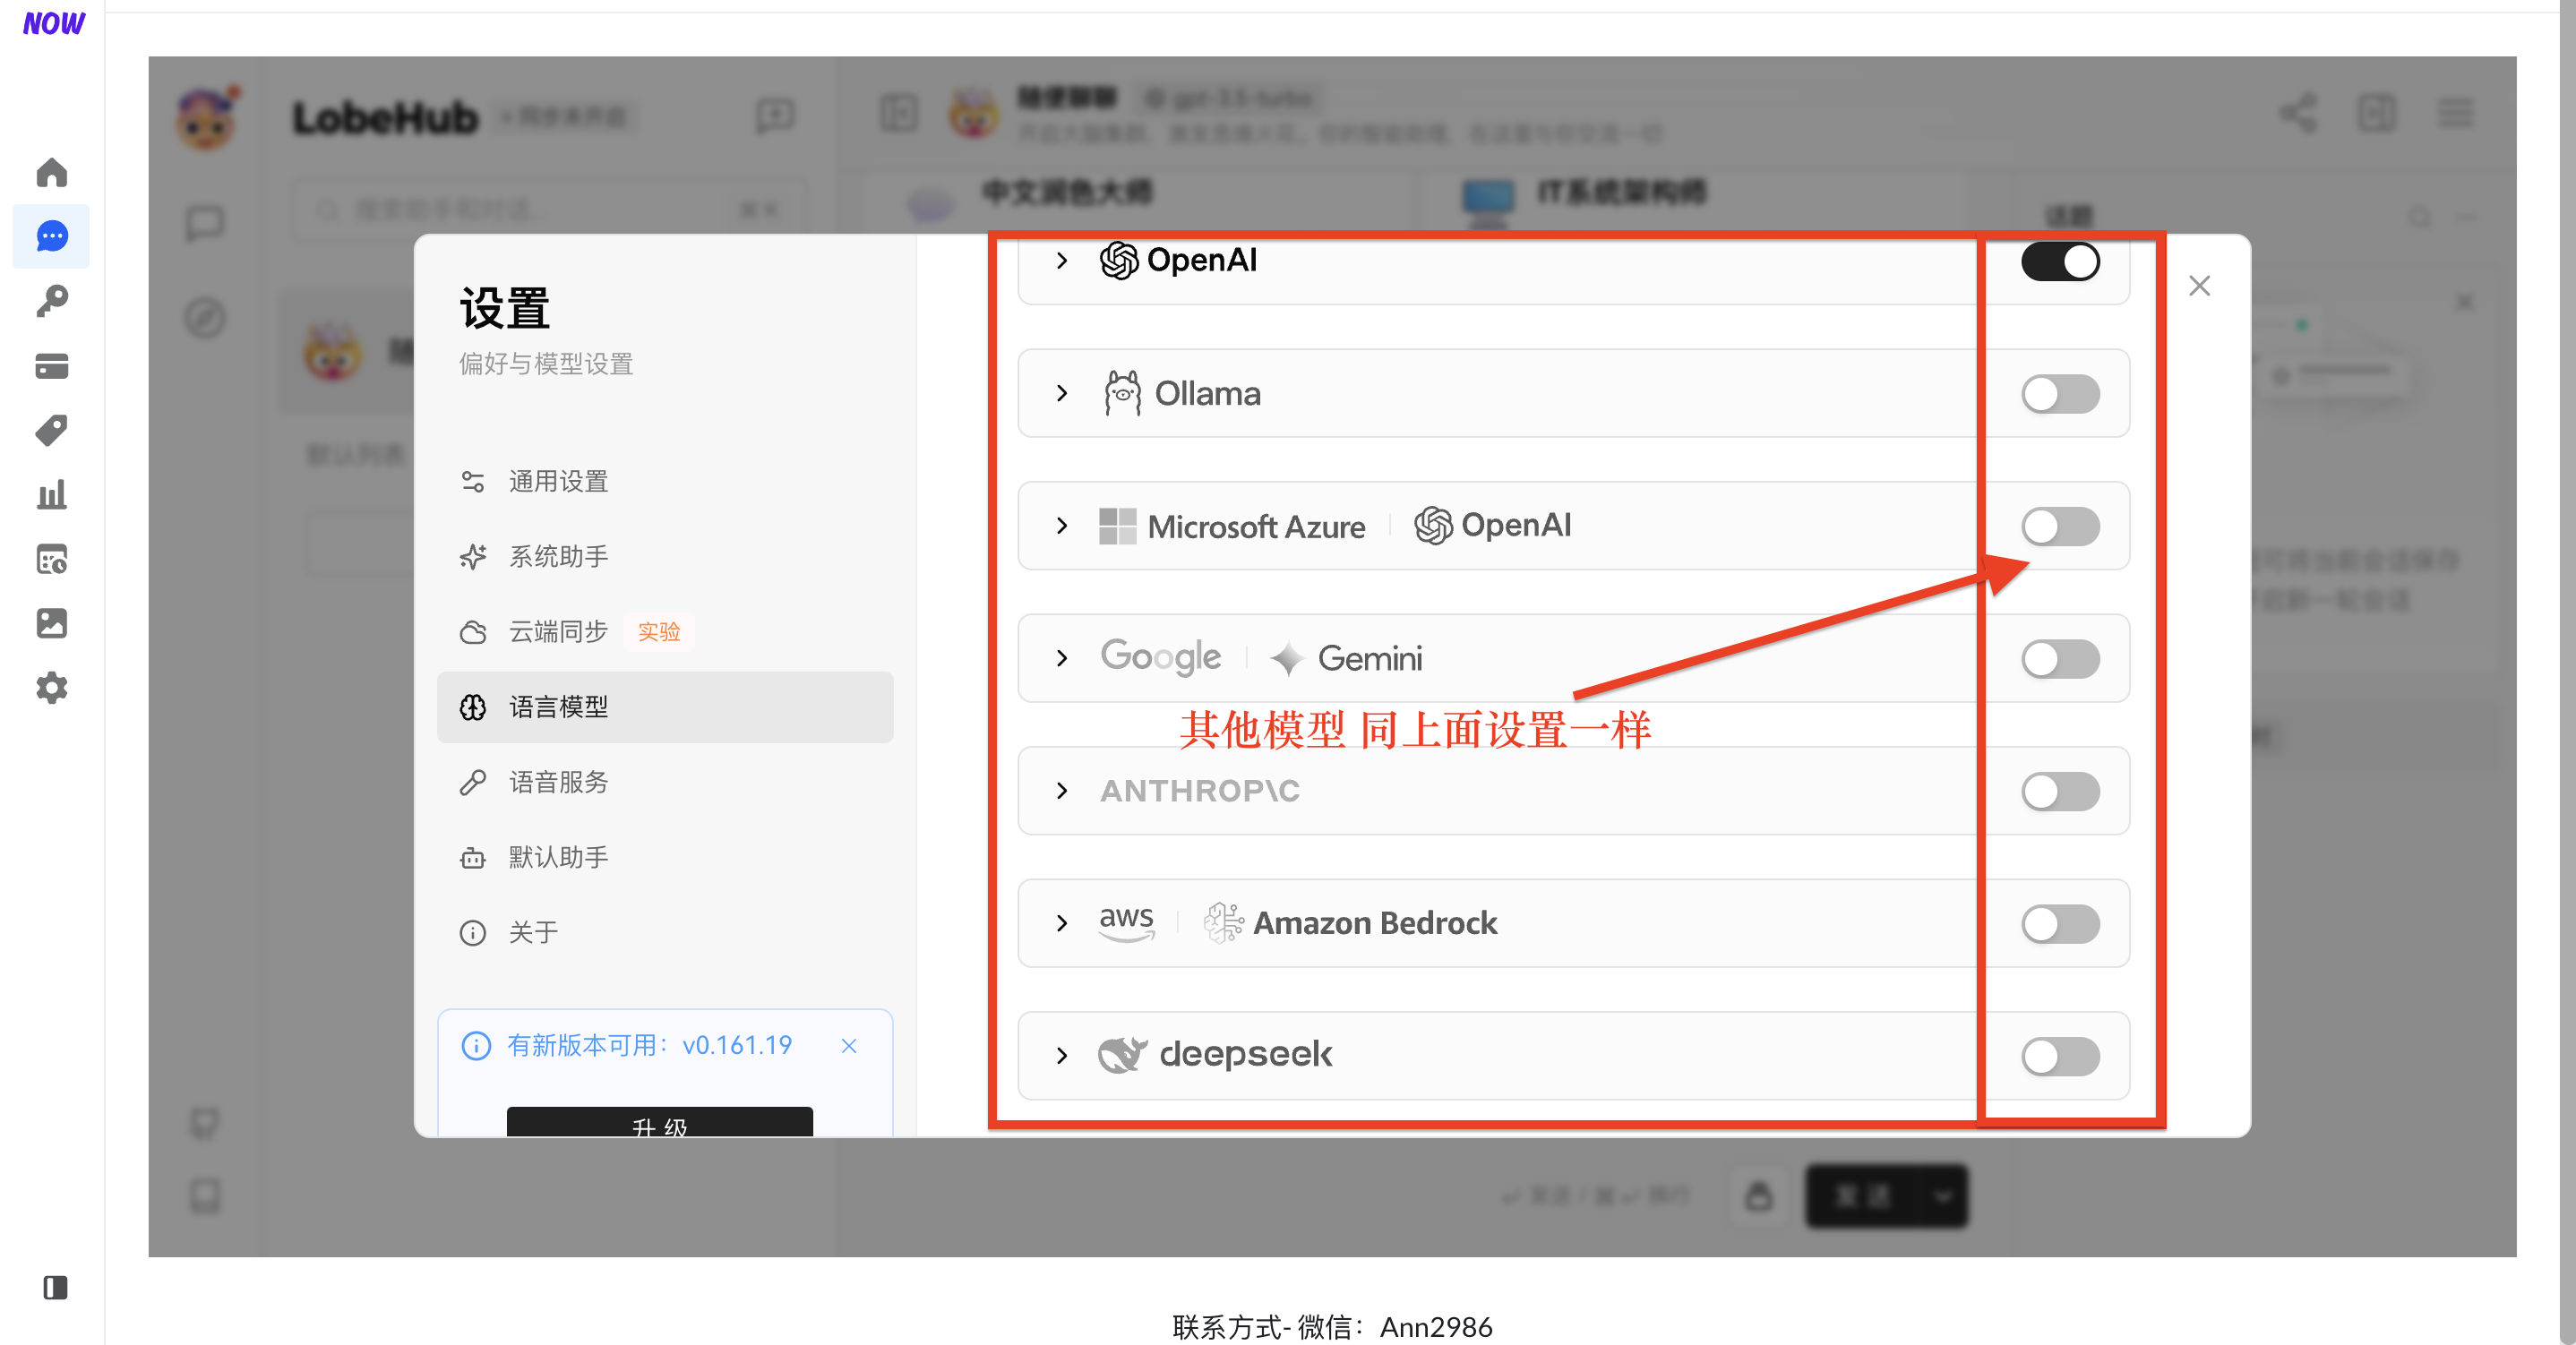
Task: Enable the Ollama provider switch
Action: pyautogui.click(x=2060, y=394)
